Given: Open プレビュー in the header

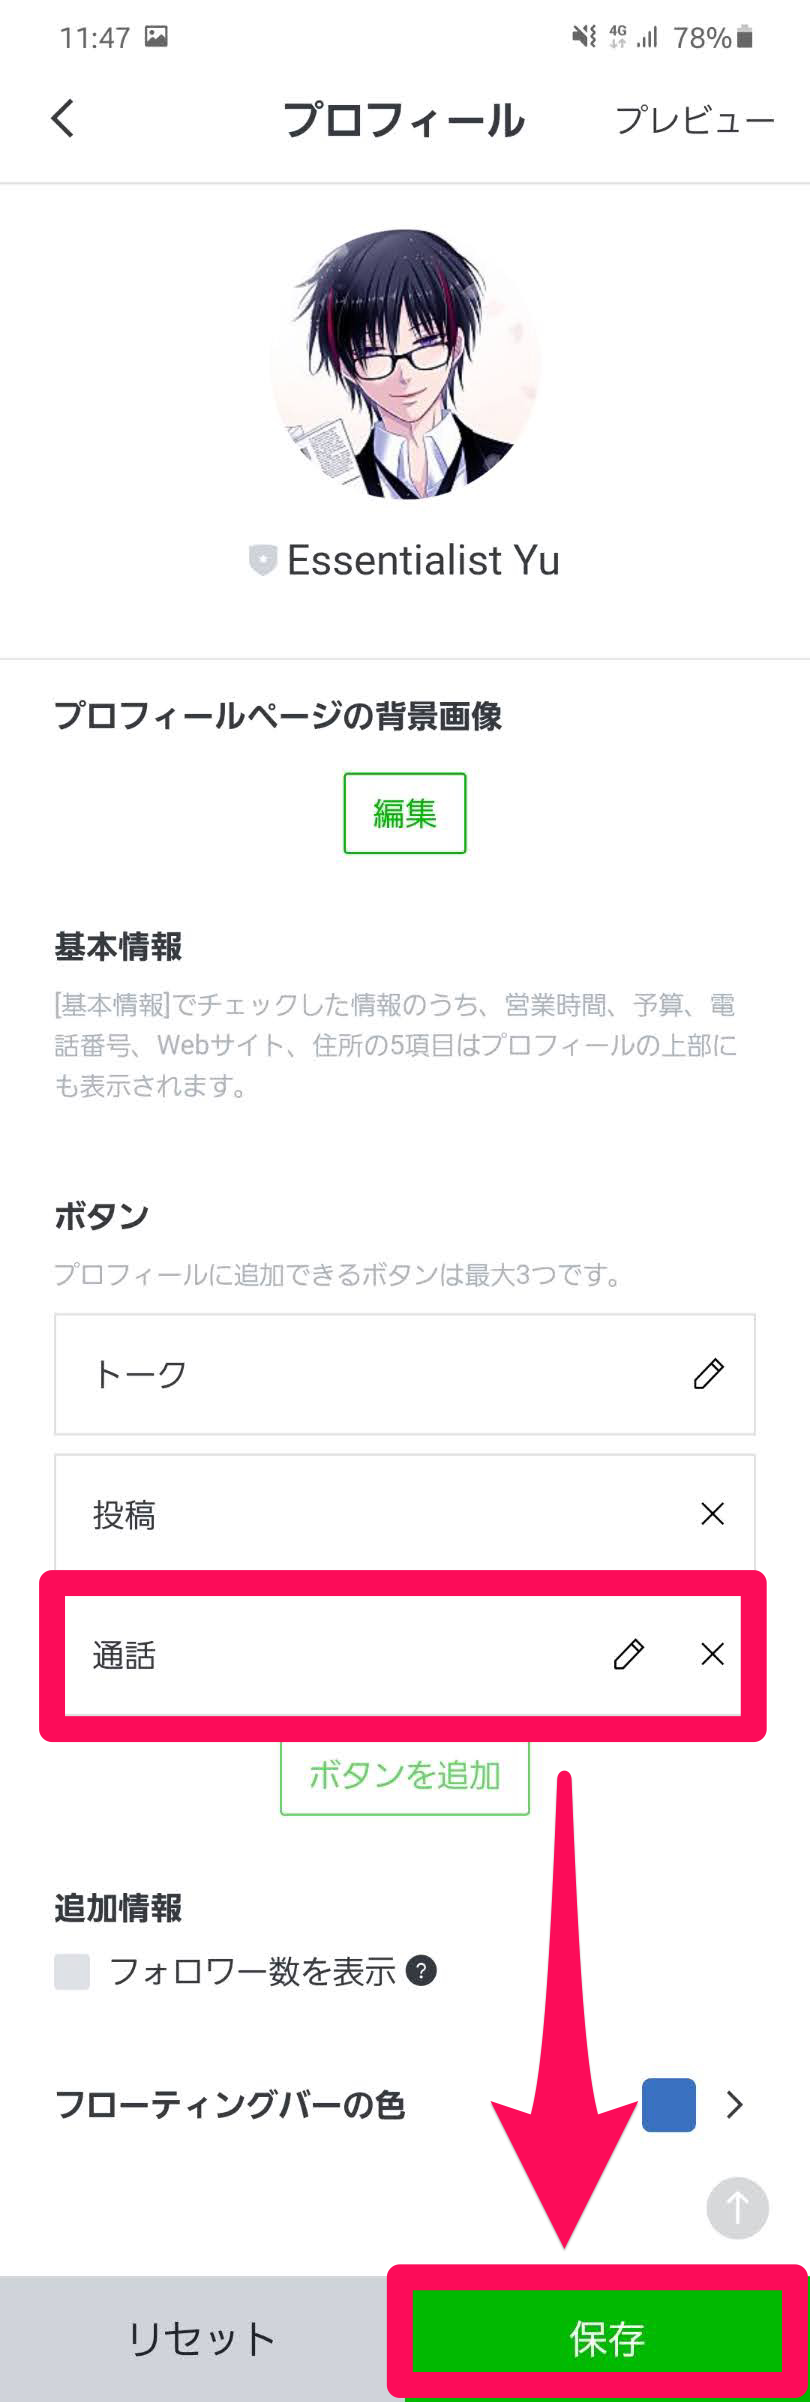Looking at the screenshot, I should tap(694, 121).
